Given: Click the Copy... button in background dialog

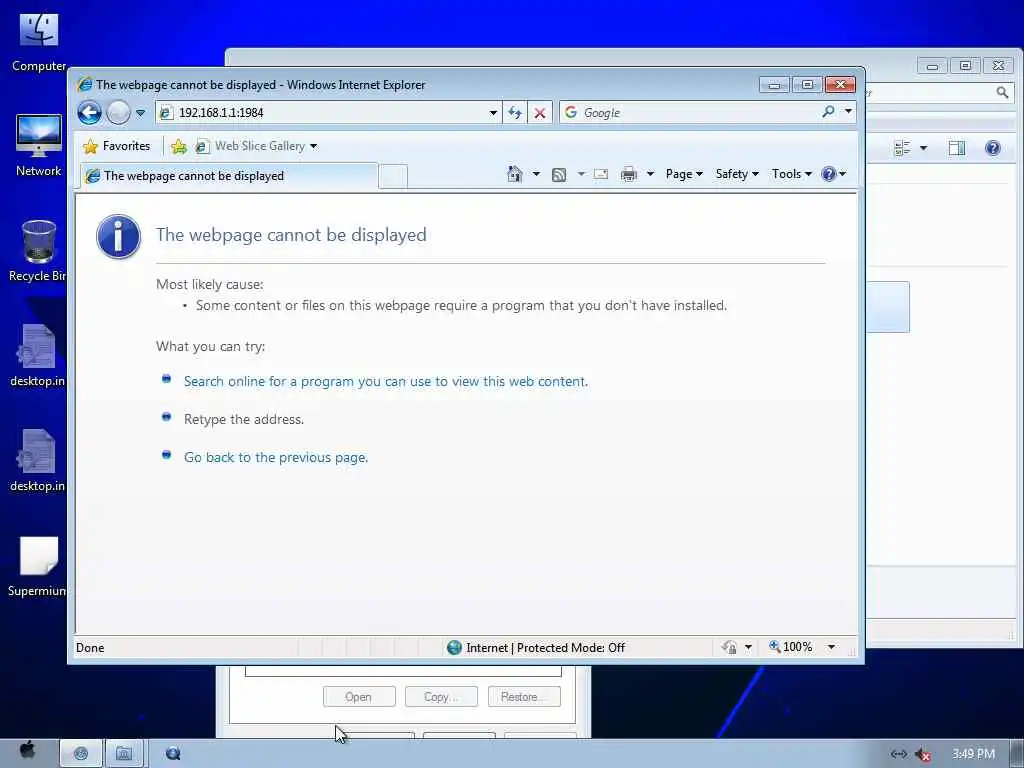Looking at the screenshot, I should [441, 697].
